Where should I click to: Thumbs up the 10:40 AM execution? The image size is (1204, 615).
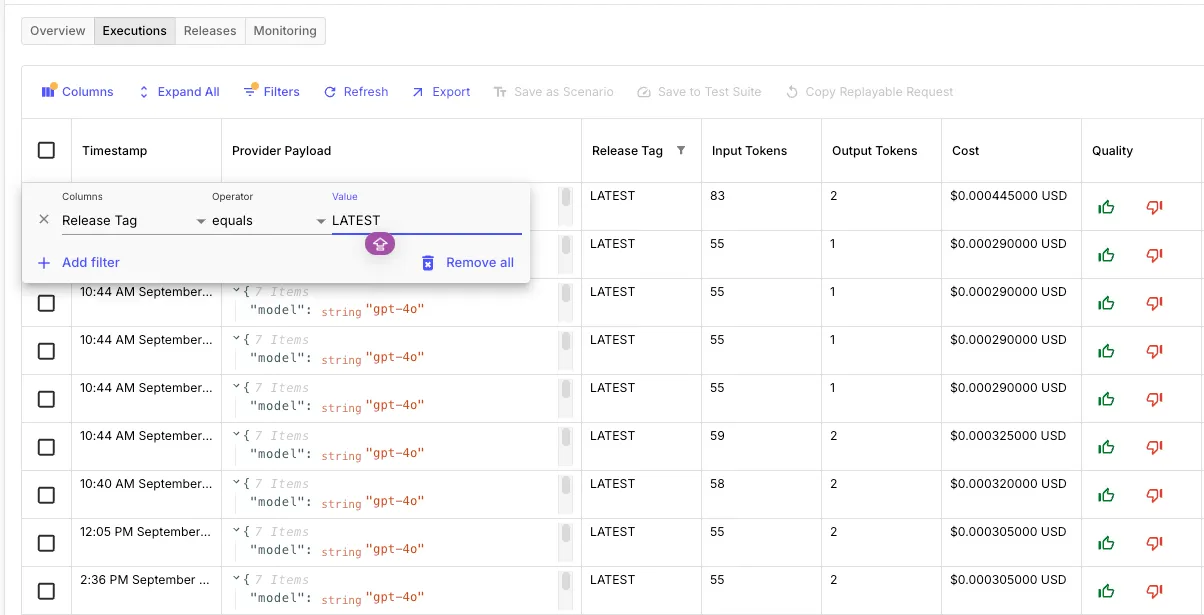(1106, 495)
